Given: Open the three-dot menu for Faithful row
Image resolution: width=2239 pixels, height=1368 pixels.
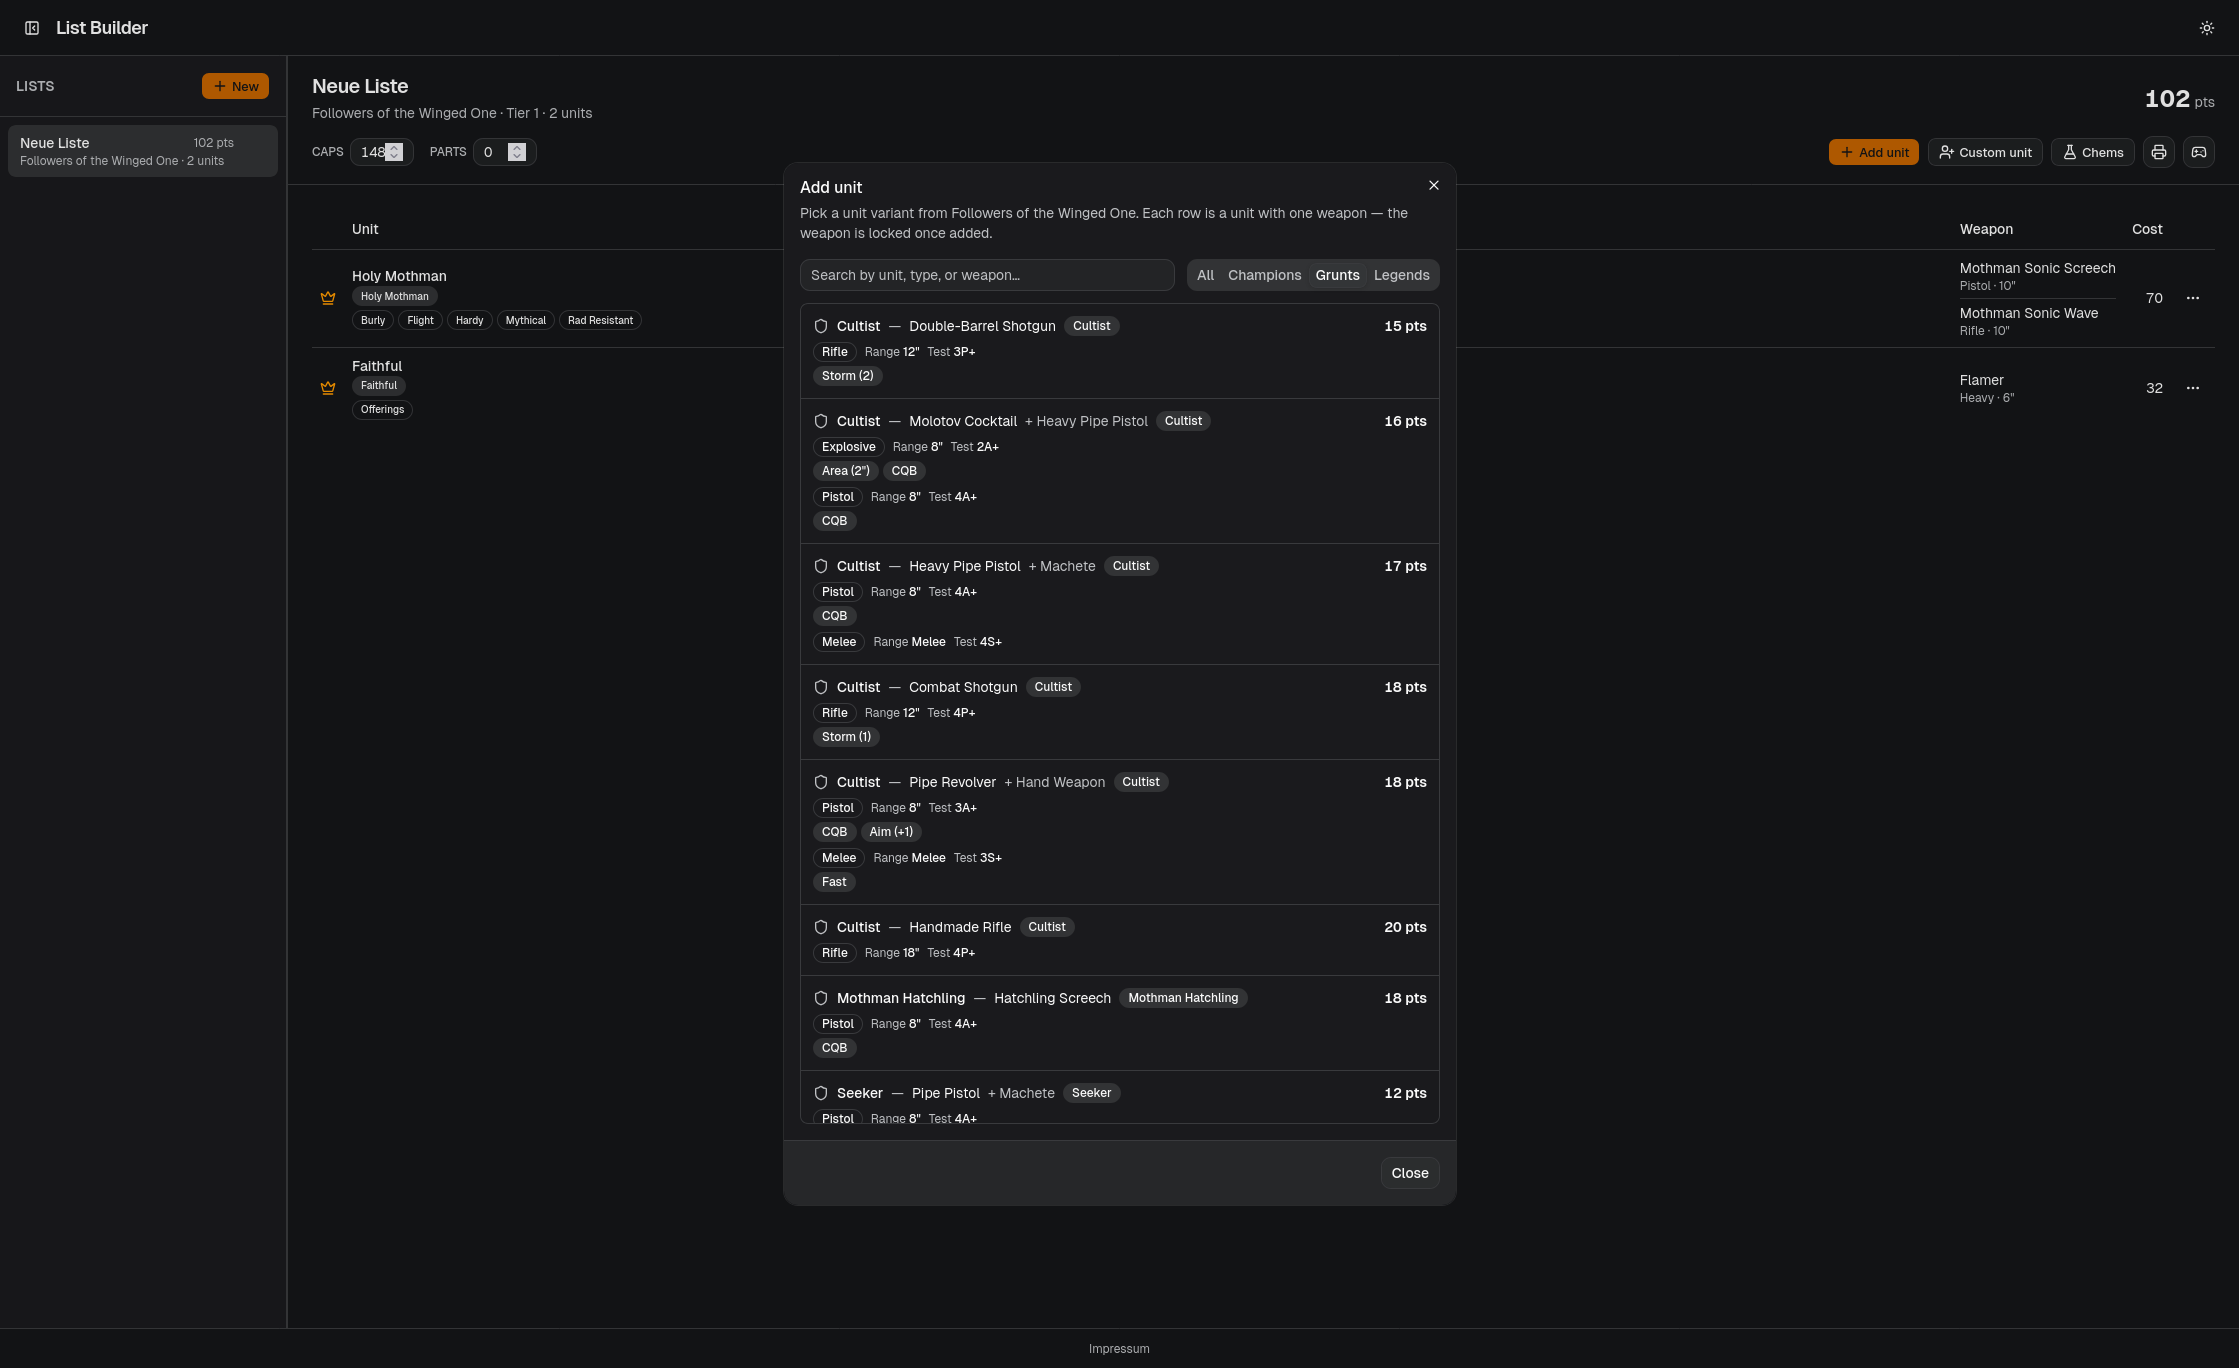Looking at the screenshot, I should 2192,388.
